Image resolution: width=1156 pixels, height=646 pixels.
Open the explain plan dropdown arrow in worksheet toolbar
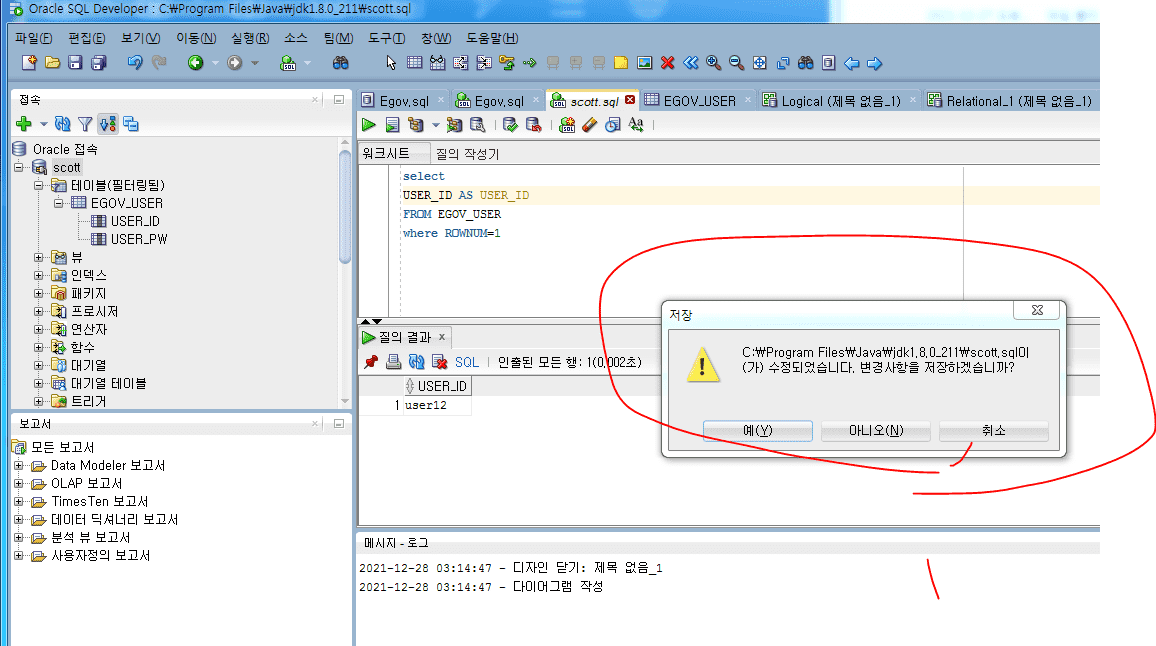tap(436, 125)
